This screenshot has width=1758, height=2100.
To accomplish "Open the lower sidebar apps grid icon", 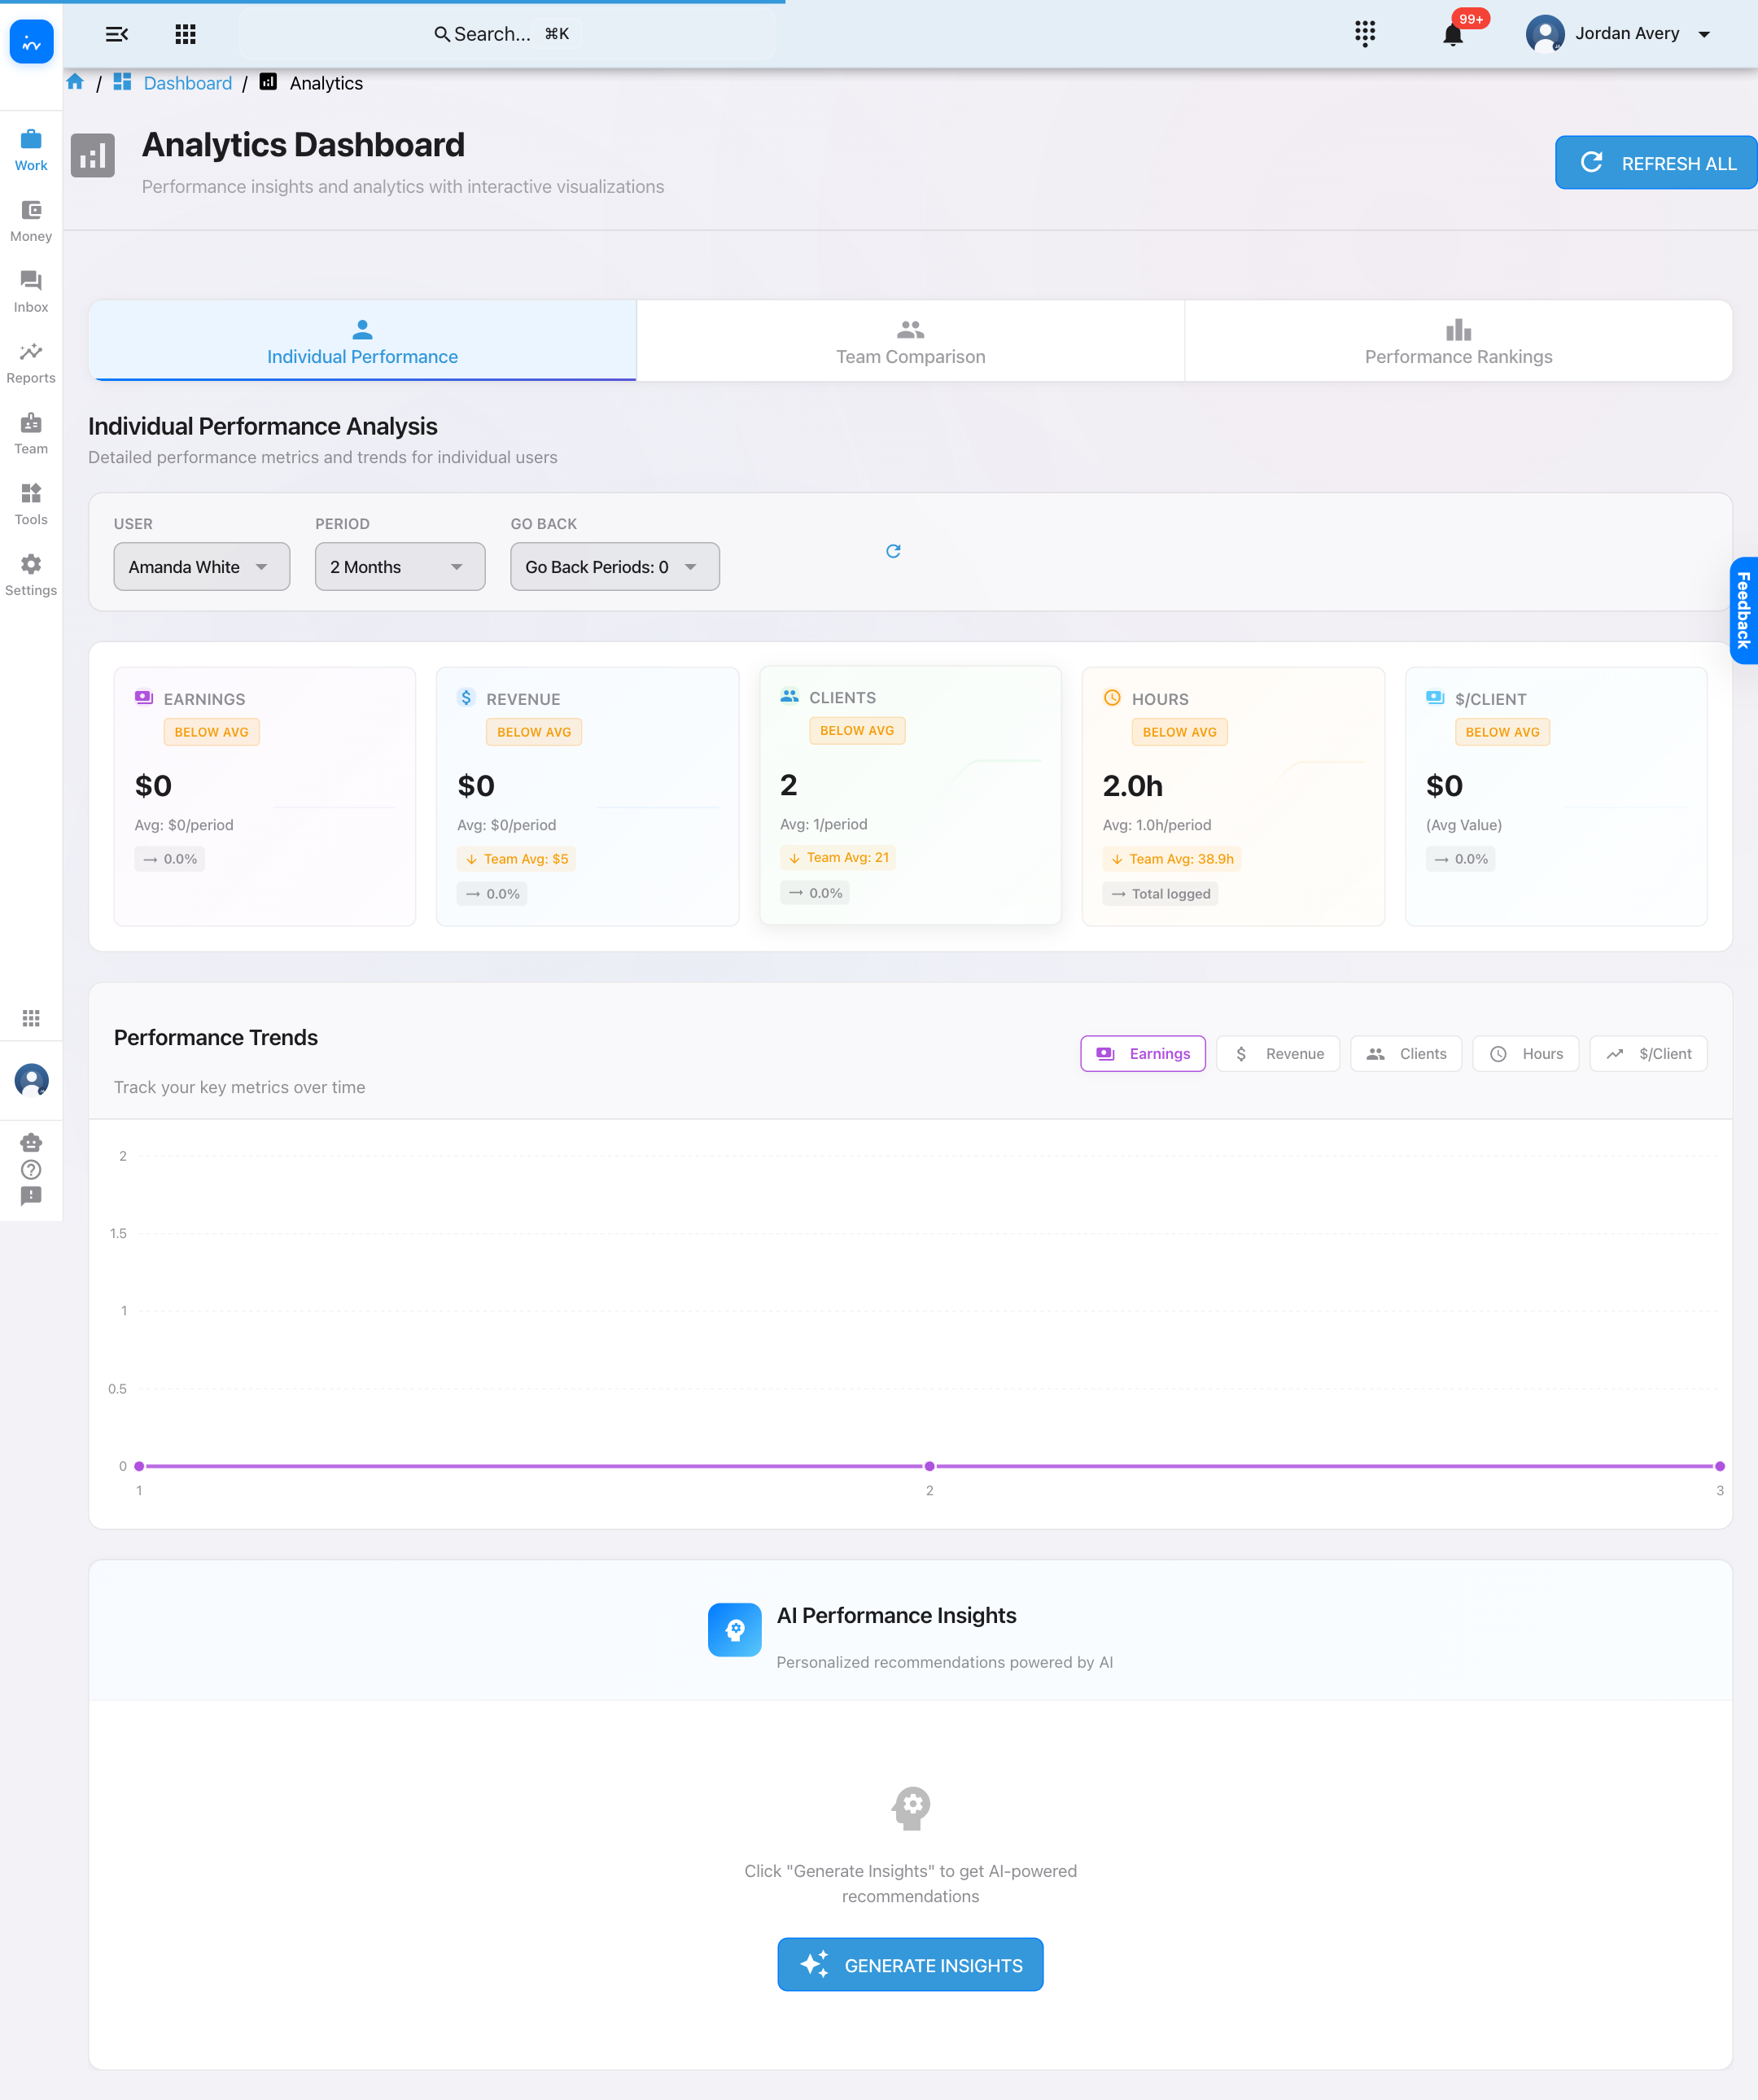I will click(31, 1018).
